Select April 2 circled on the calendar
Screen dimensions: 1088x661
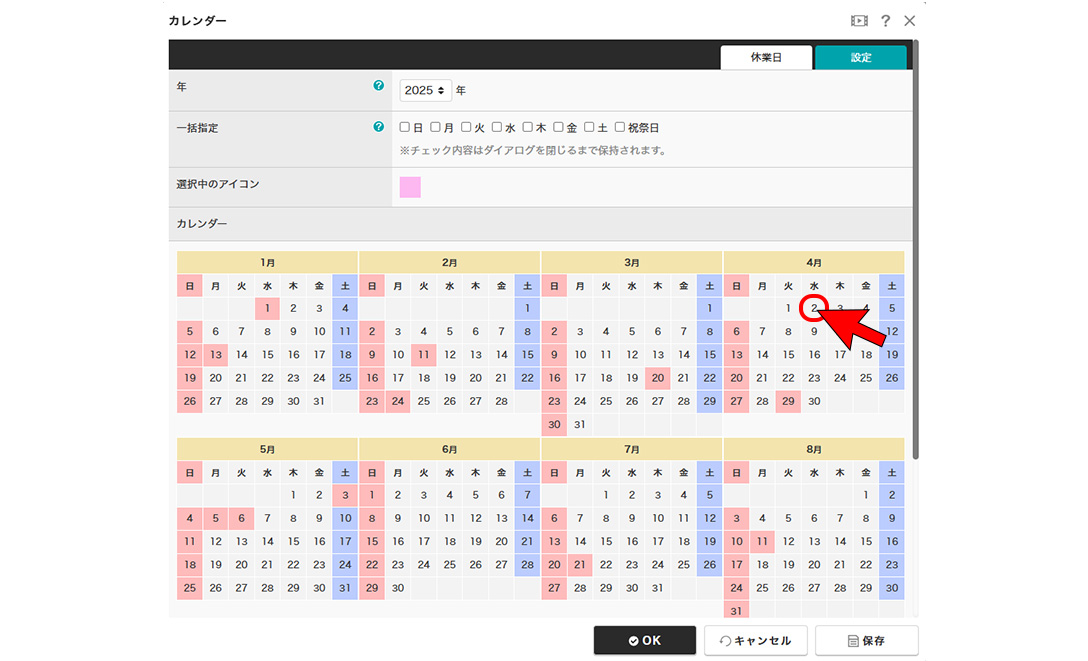[815, 308]
